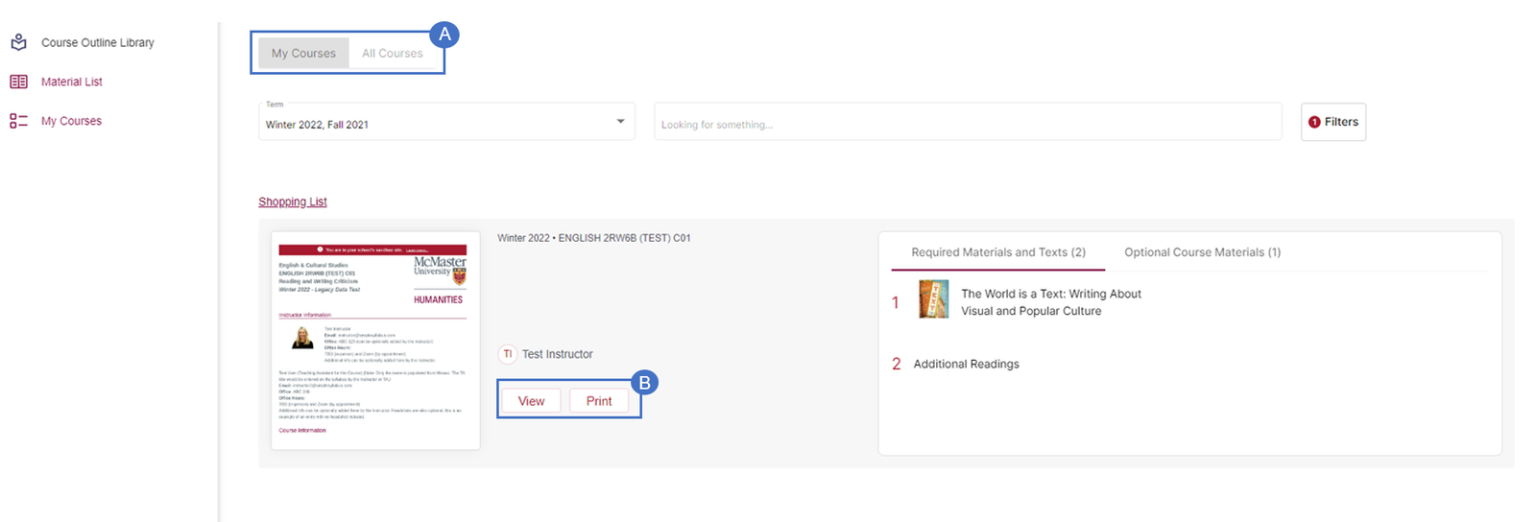Click the My Courses list icon
1536x522 pixels.
pos(18,121)
